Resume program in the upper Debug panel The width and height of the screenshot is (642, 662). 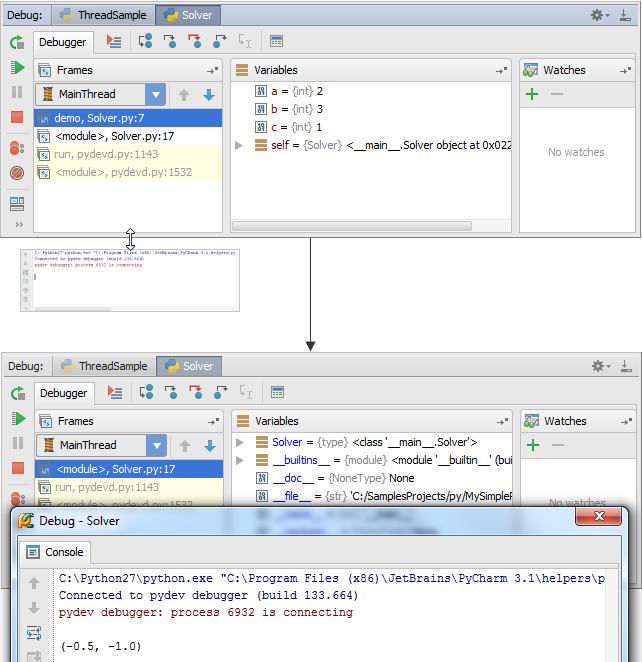point(17,68)
